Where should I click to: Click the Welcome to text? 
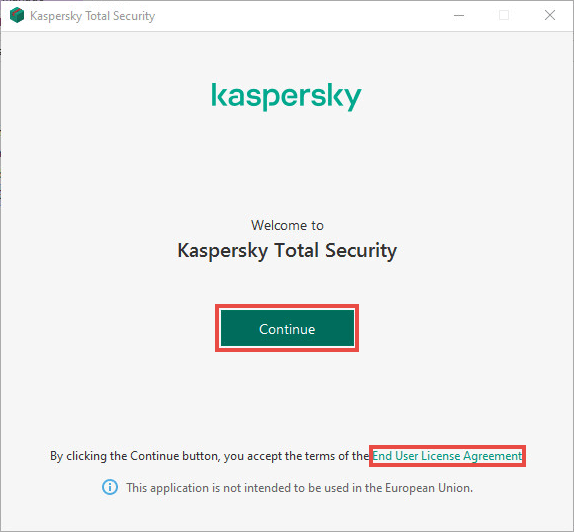coord(287,225)
